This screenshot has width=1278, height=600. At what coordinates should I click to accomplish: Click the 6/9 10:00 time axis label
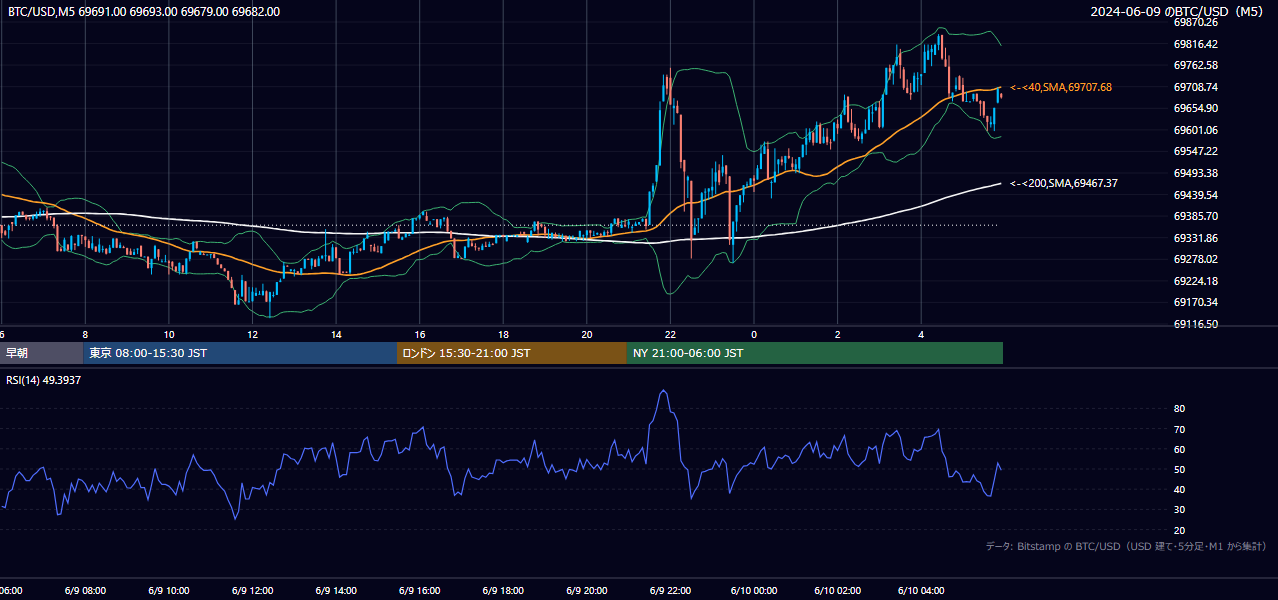click(169, 591)
